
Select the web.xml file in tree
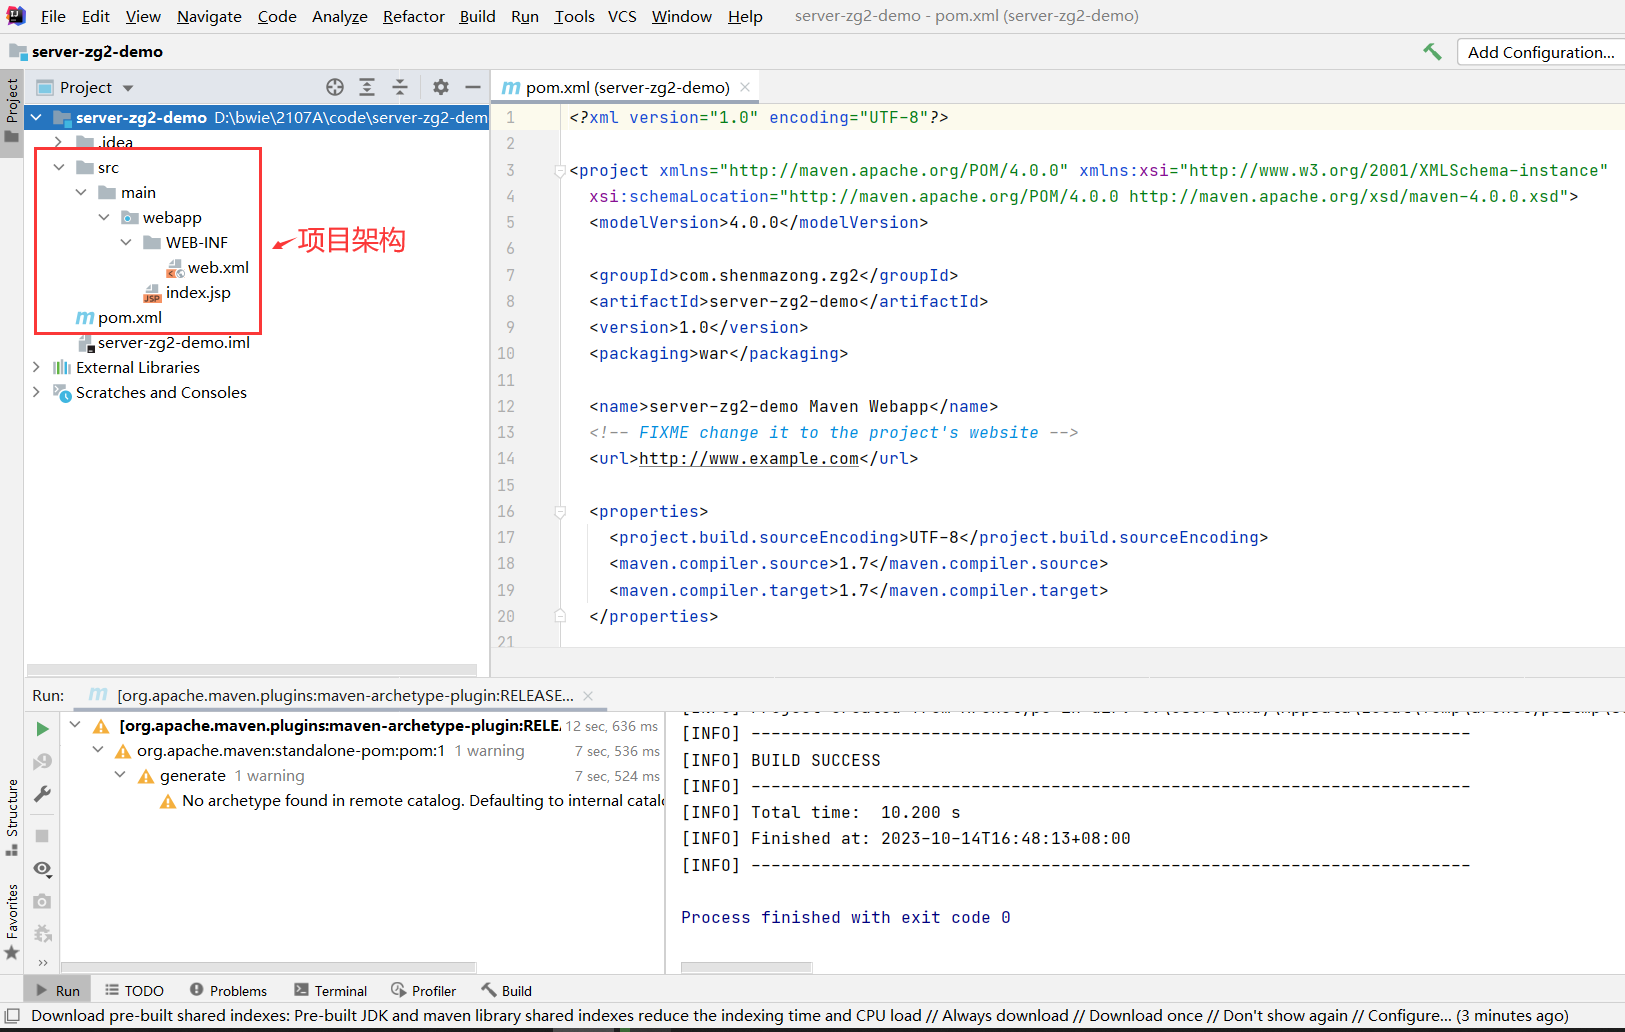pos(208,267)
